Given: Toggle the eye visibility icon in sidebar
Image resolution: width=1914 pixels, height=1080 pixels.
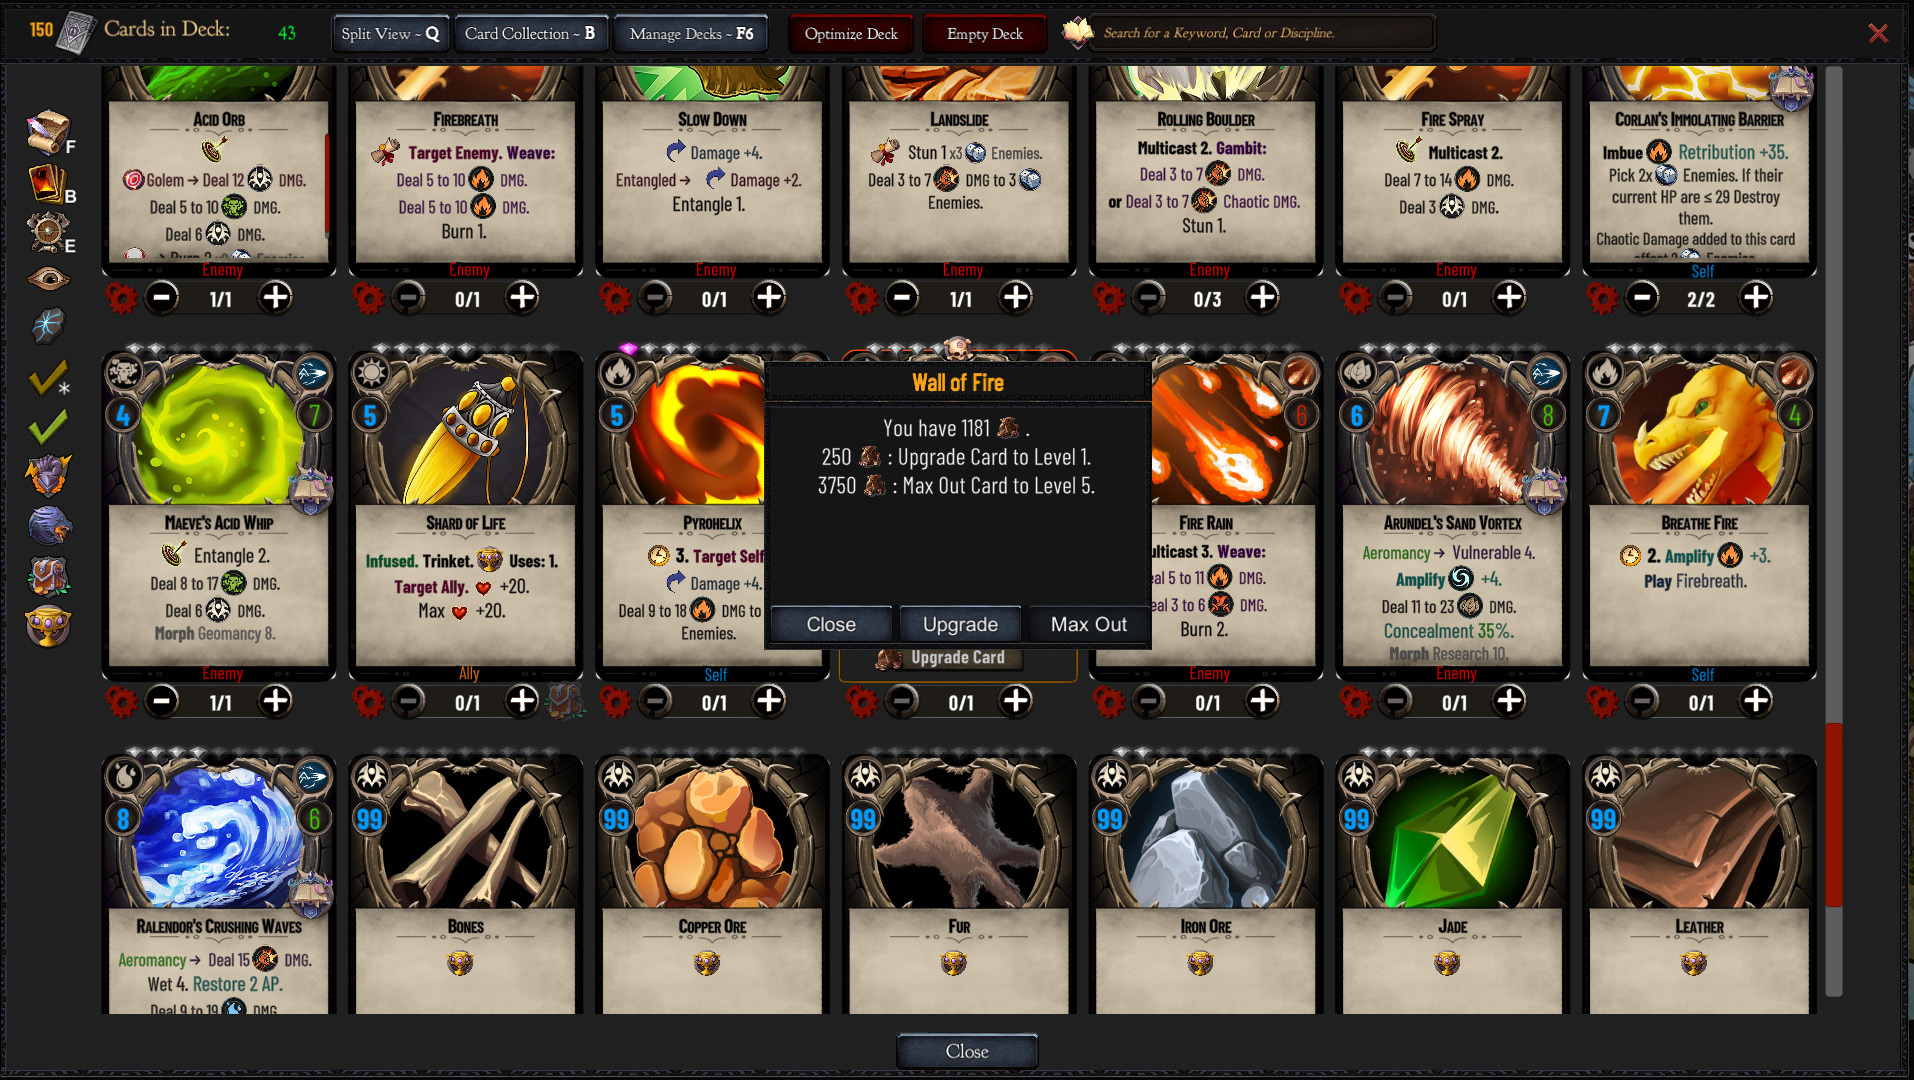Looking at the screenshot, I should pyautogui.click(x=48, y=279).
